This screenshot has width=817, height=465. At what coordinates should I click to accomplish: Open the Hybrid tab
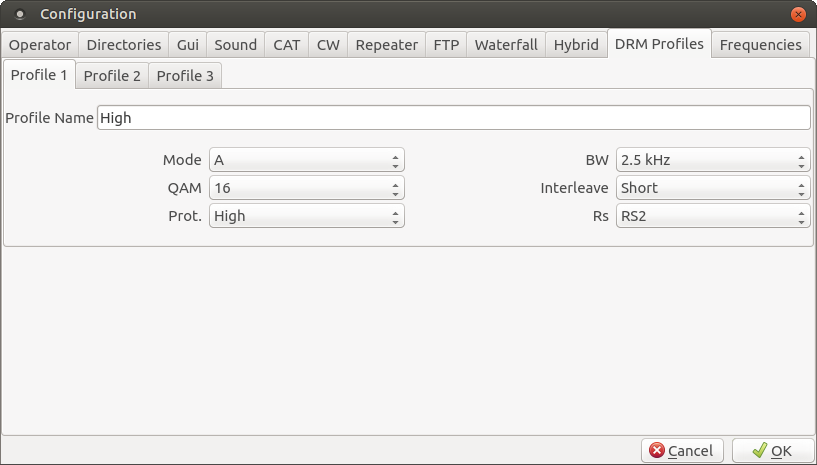[x=576, y=45]
